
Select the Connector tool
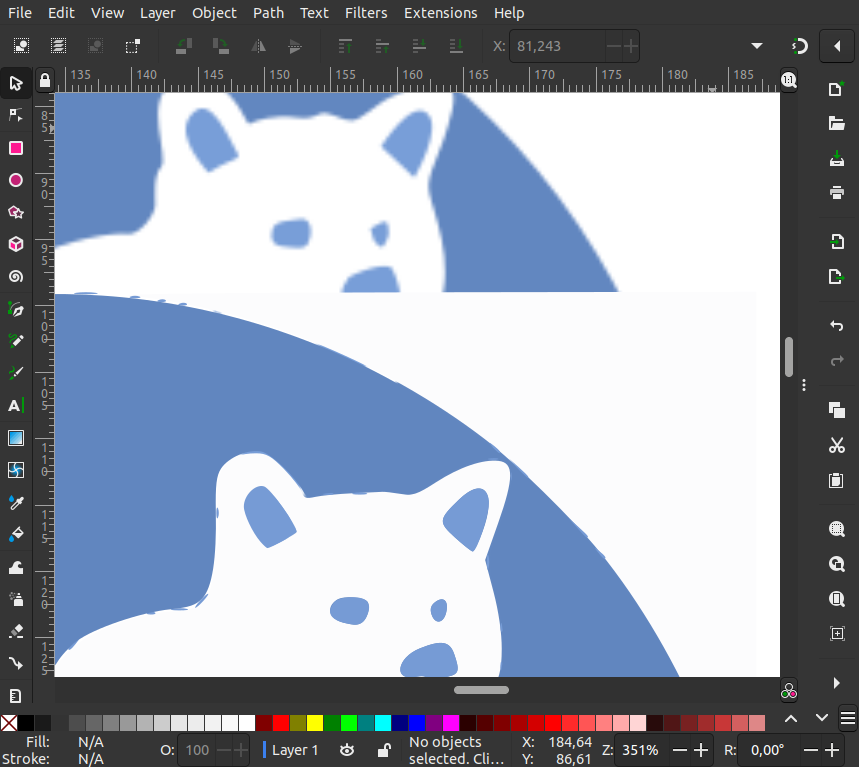click(16, 663)
